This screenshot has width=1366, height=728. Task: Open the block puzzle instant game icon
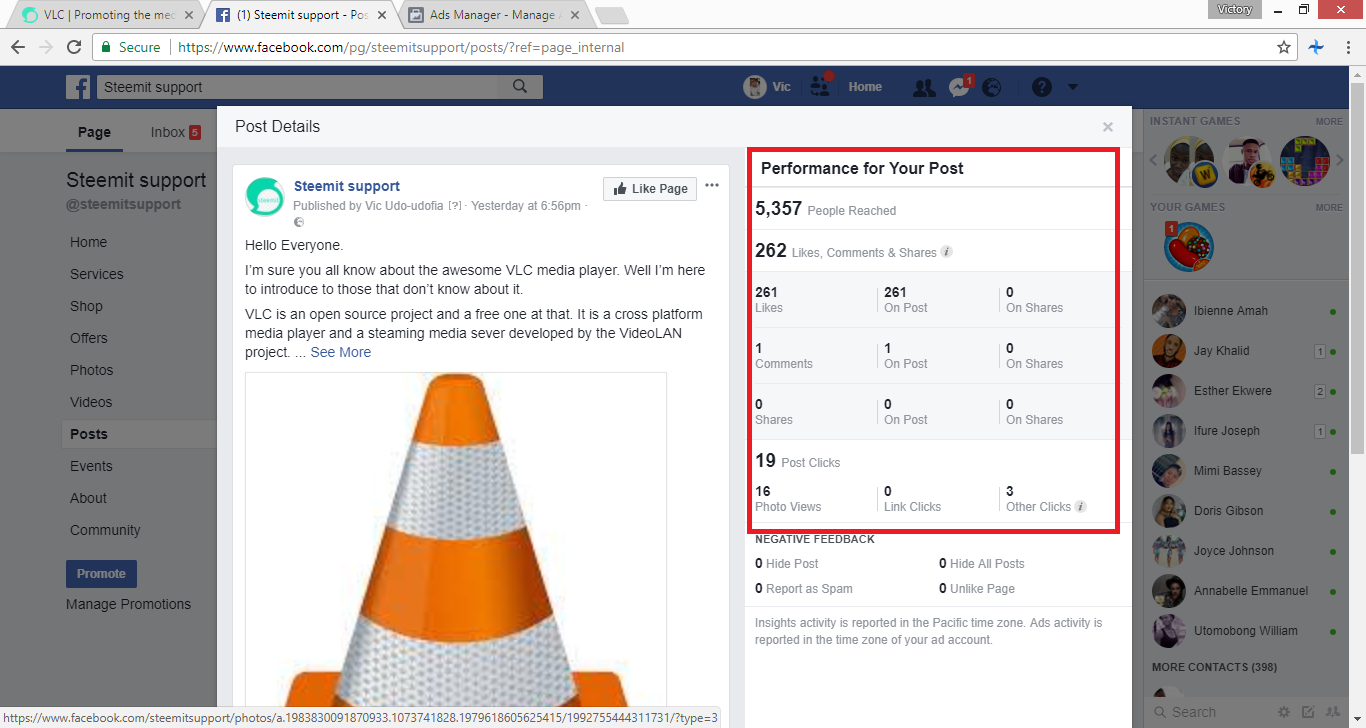1305,162
